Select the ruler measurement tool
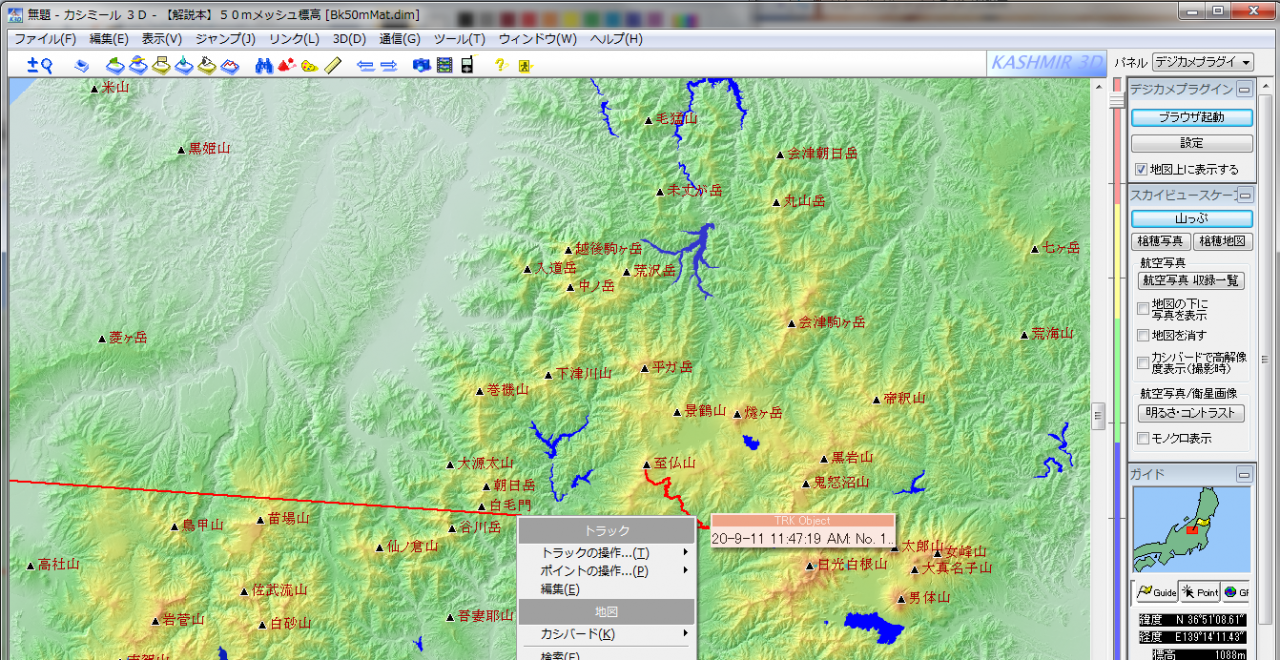 click(333, 65)
